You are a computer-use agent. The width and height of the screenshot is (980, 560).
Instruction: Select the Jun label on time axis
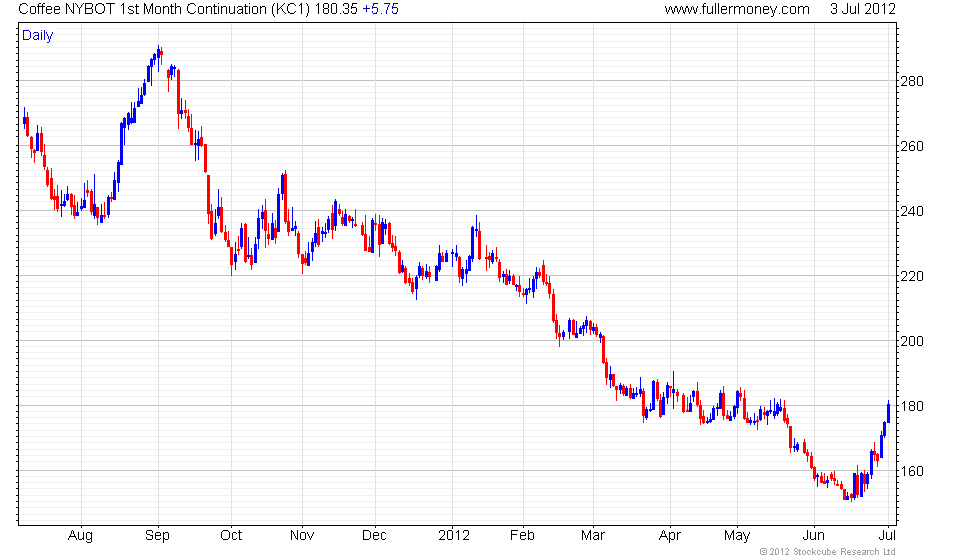pos(813,536)
